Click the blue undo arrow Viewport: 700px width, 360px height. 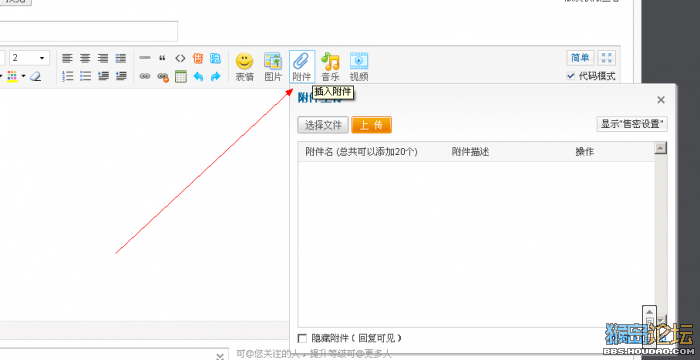(198, 76)
